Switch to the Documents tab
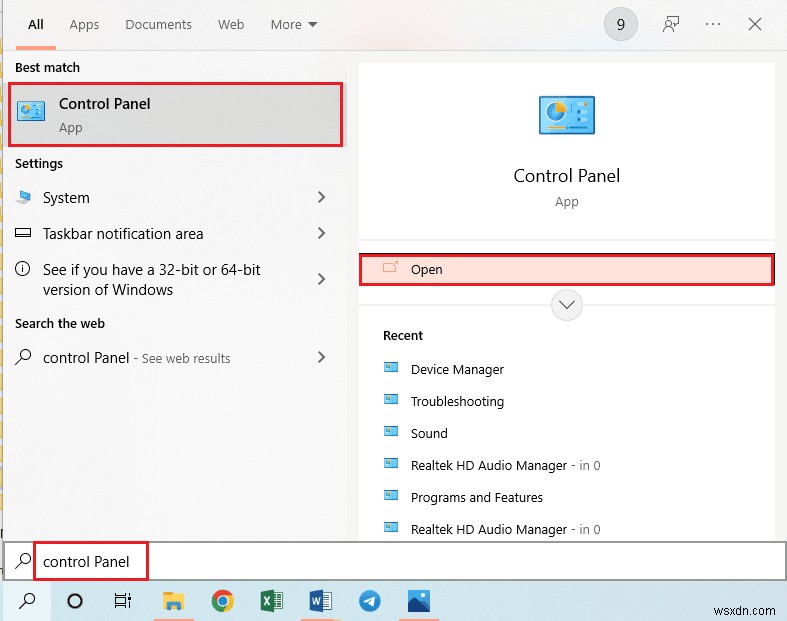787x621 pixels. 157,25
